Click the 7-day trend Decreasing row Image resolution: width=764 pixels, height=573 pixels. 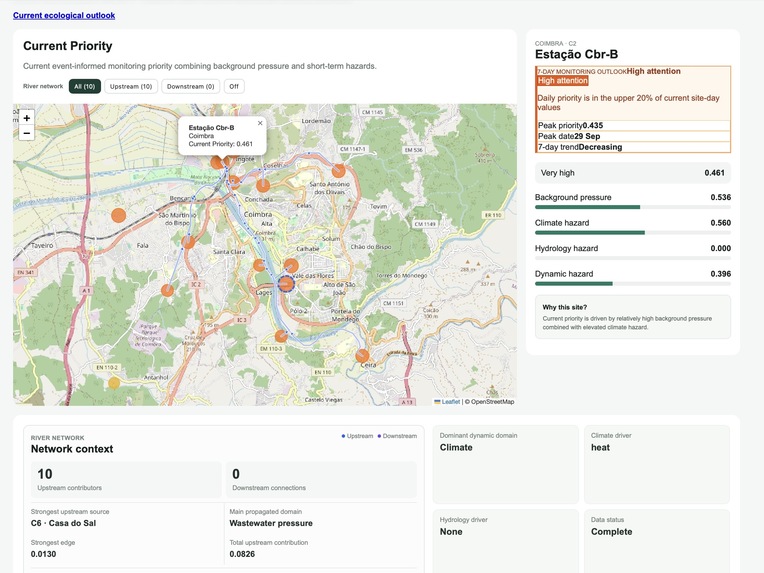tap(633, 147)
